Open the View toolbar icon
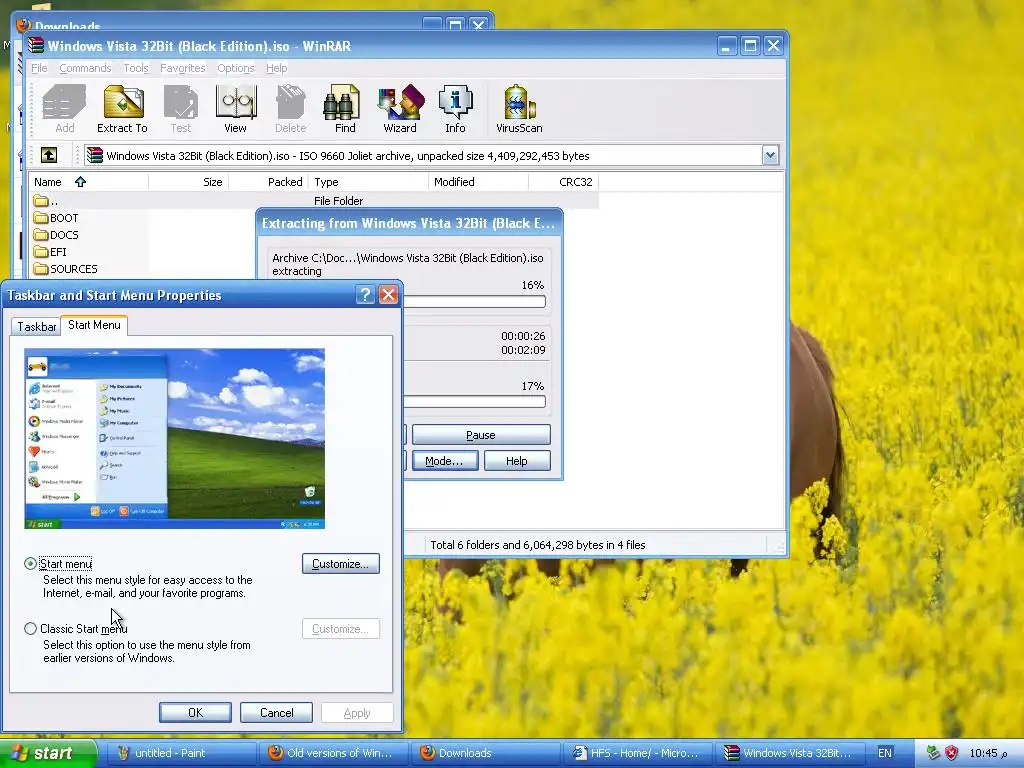 236,108
